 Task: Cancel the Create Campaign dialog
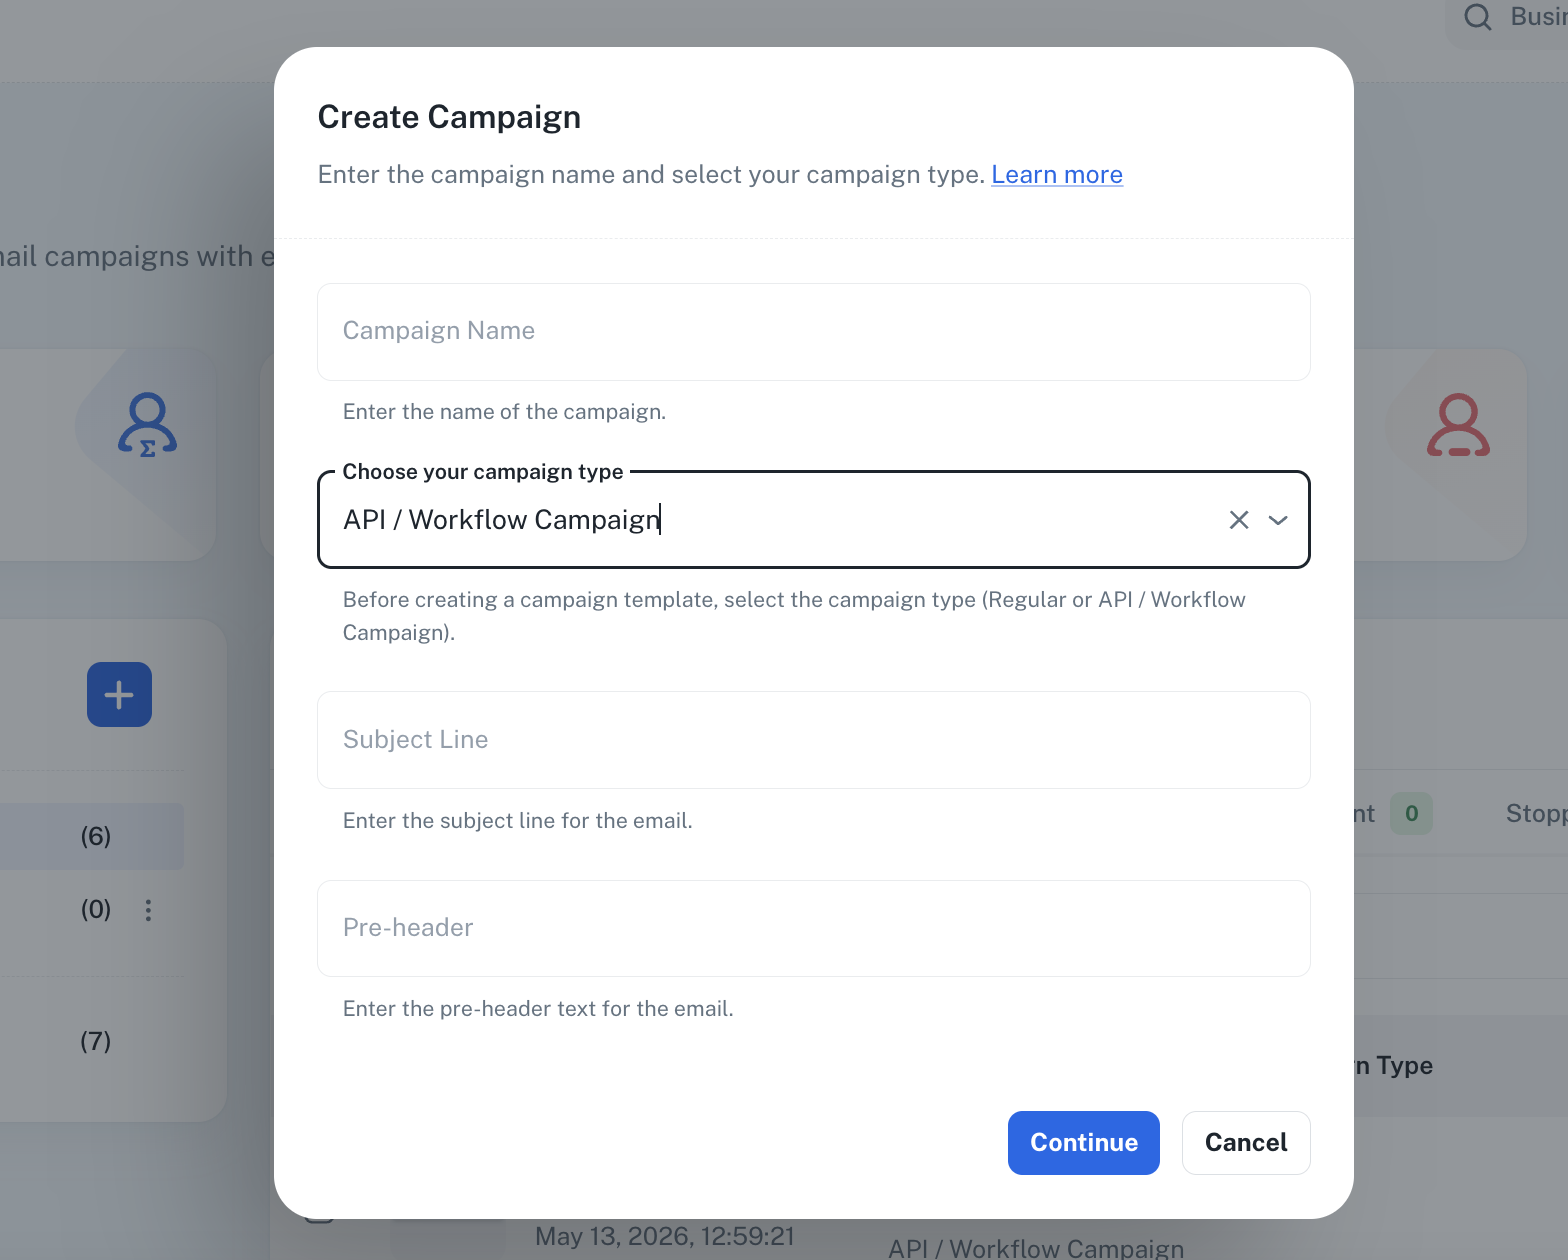(1246, 1143)
